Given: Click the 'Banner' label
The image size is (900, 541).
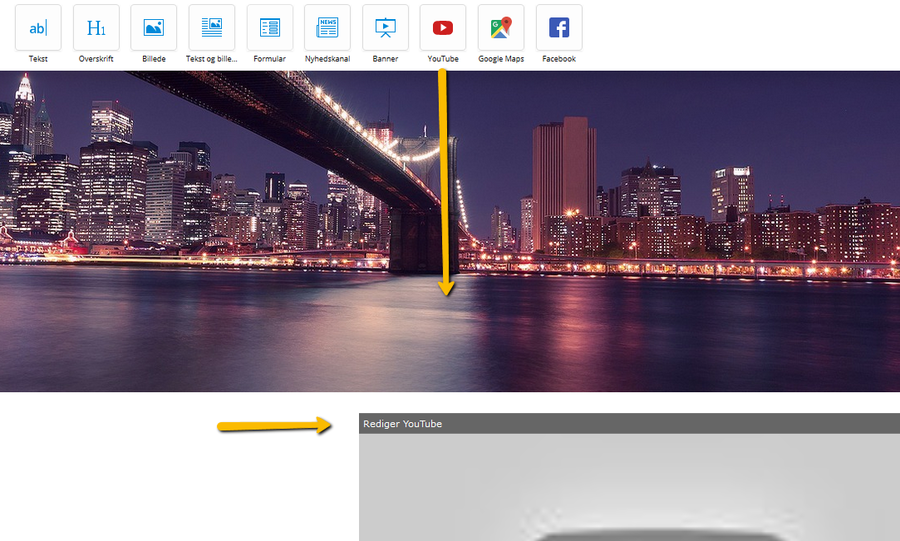Looking at the screenshot, I should pyautogui.click(x=385, y=59).
